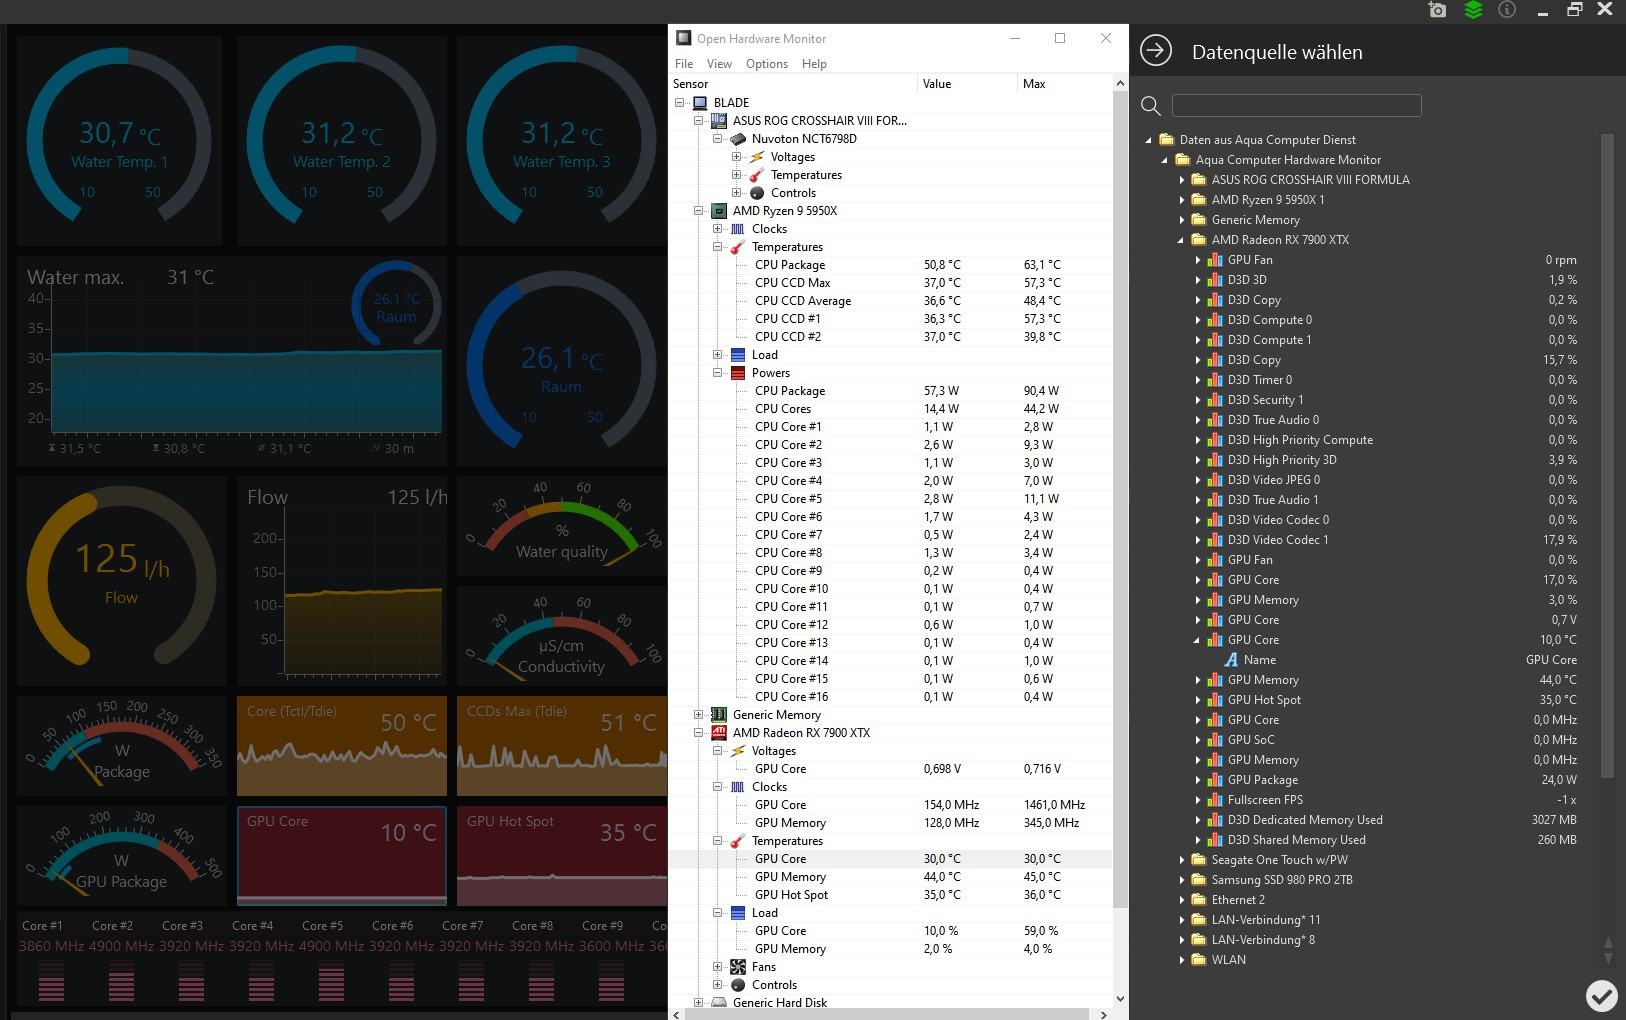The image size is (1626, 1020).
Task: Click the Generic Memory RAM icon in Open Hardware Monitor
Action: click(718, 715)
